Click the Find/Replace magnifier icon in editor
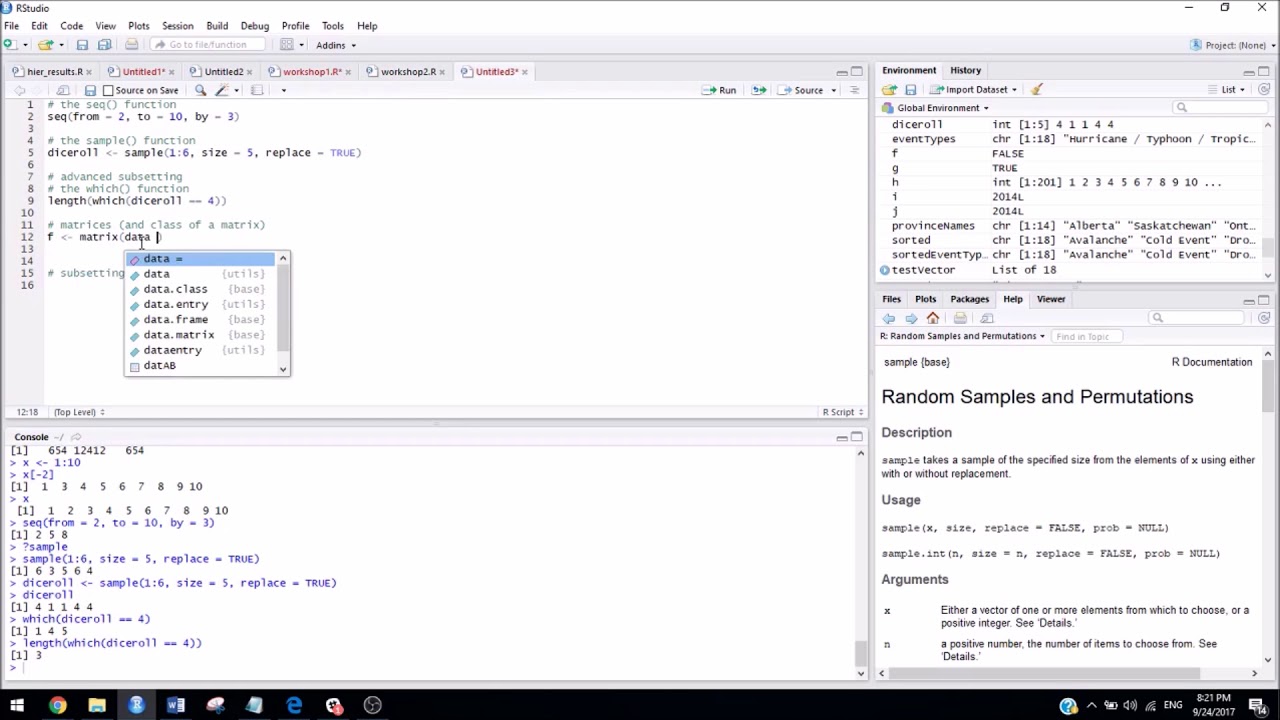This screenshot has width=1280, height=720. coord(200,90)
